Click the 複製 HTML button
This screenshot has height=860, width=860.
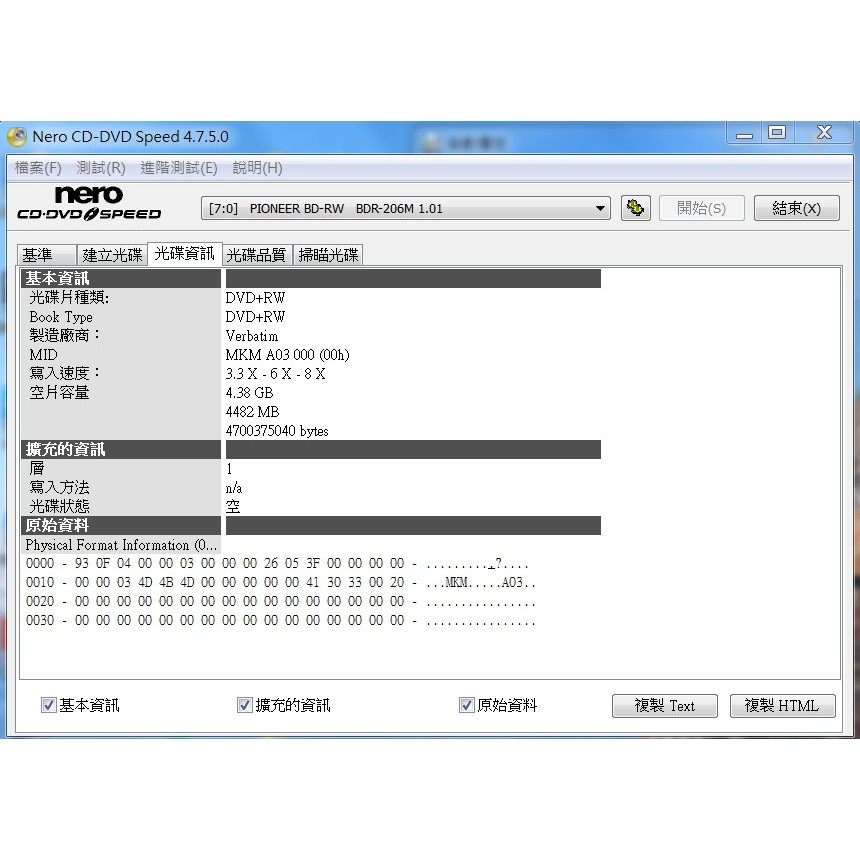782,706
